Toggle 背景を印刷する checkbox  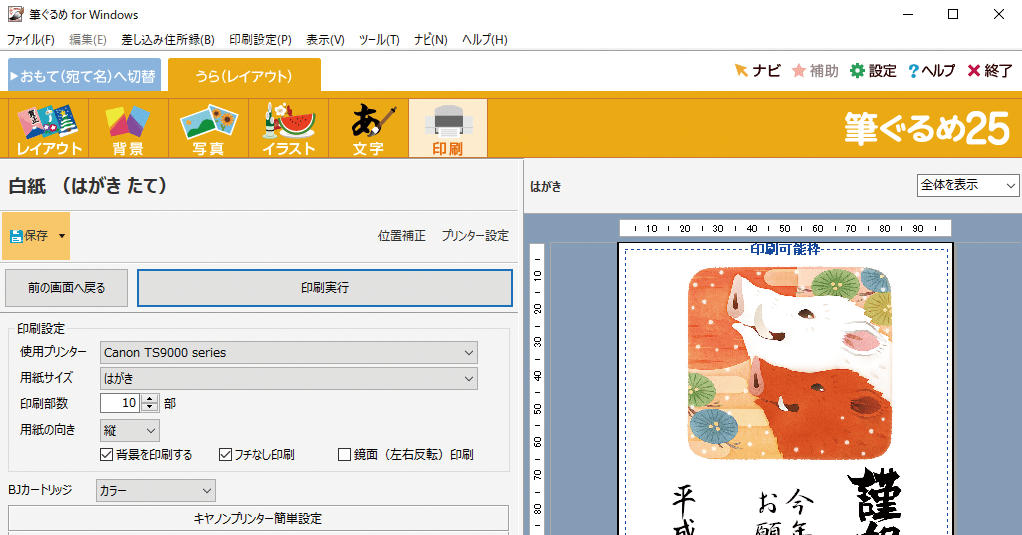106,454
